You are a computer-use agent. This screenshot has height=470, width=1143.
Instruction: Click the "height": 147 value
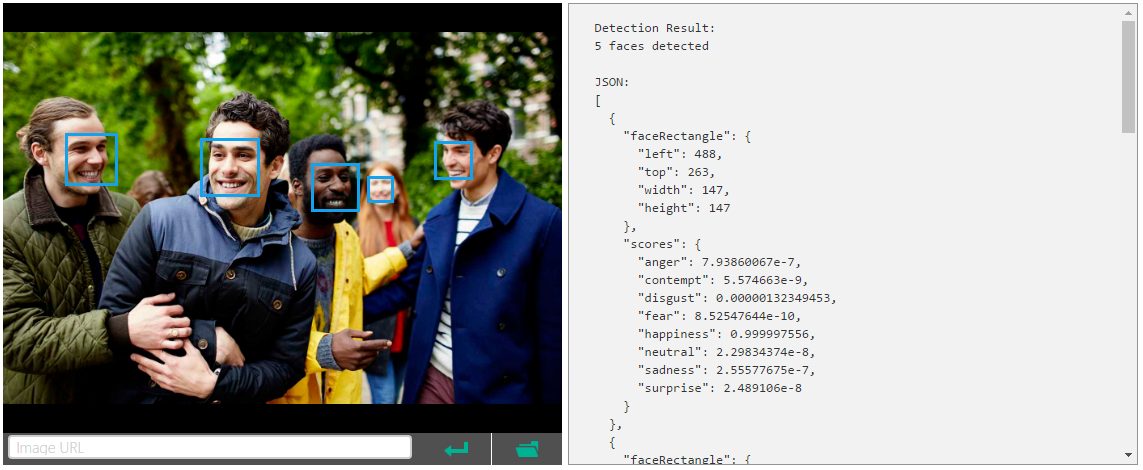pyautogui.click(x=684, y=208)
